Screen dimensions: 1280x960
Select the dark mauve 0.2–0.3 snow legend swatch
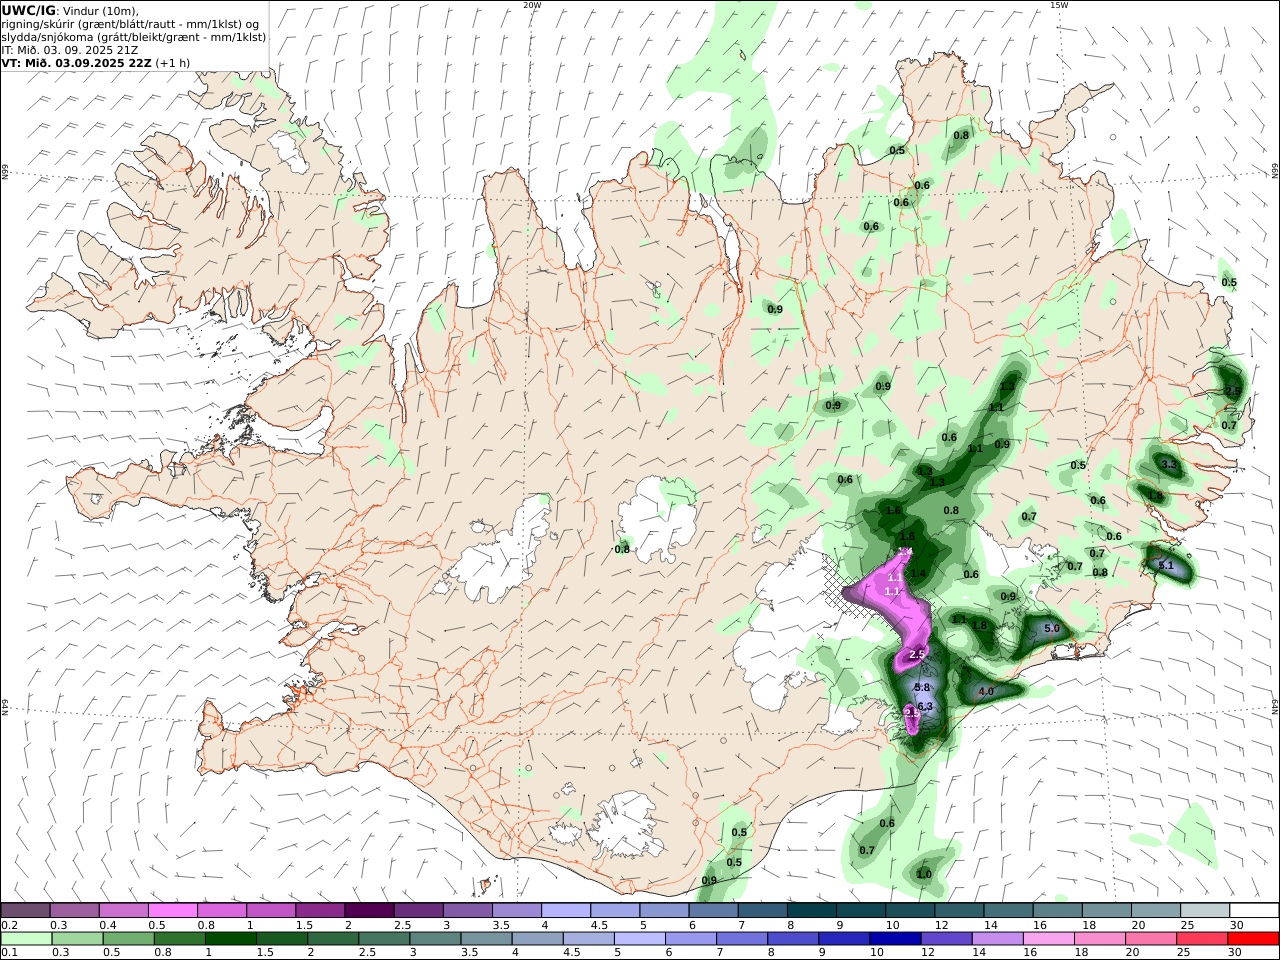tap(26, 910)
